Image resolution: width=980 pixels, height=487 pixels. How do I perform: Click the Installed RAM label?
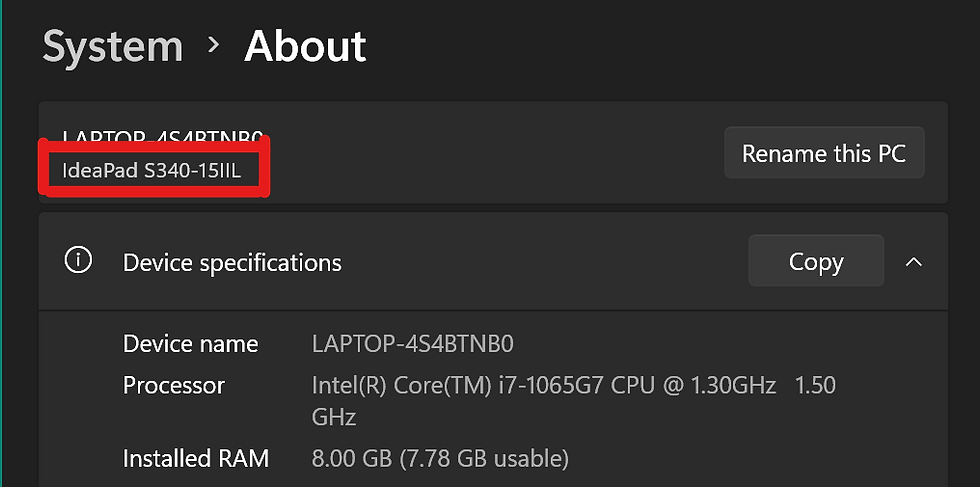pos(196,459)
